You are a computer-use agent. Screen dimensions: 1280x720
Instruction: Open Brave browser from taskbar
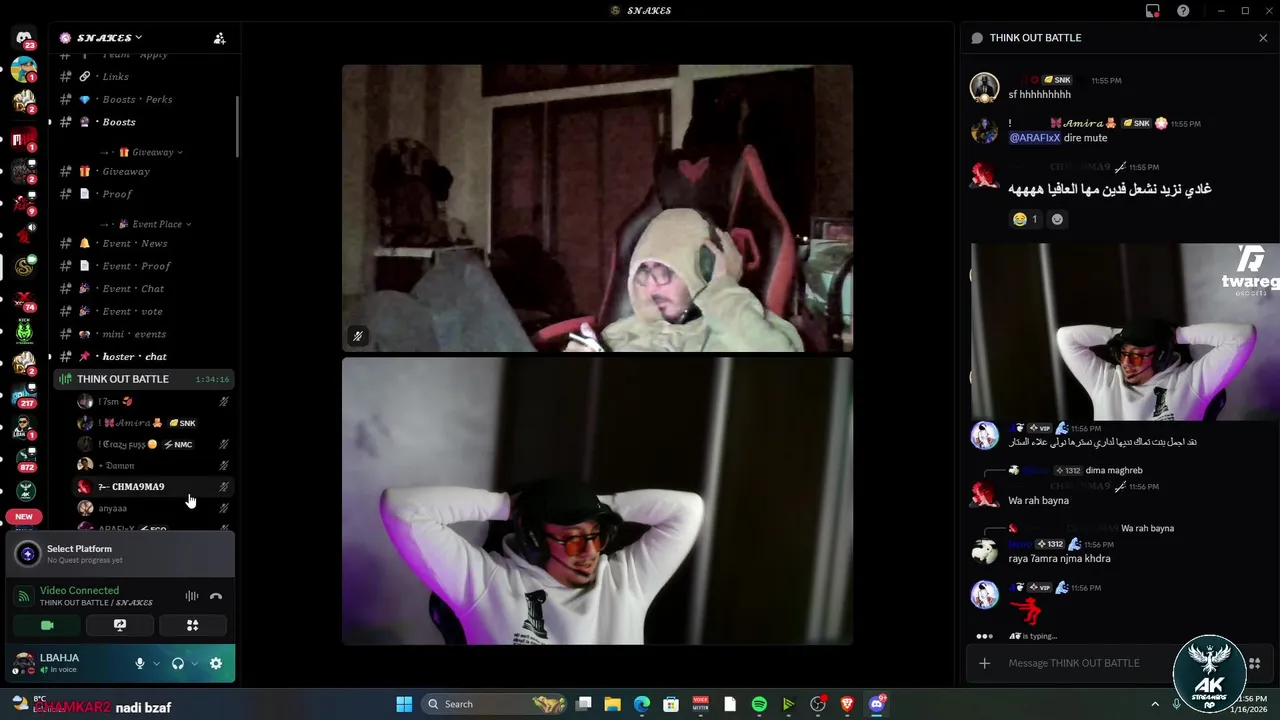847,704
